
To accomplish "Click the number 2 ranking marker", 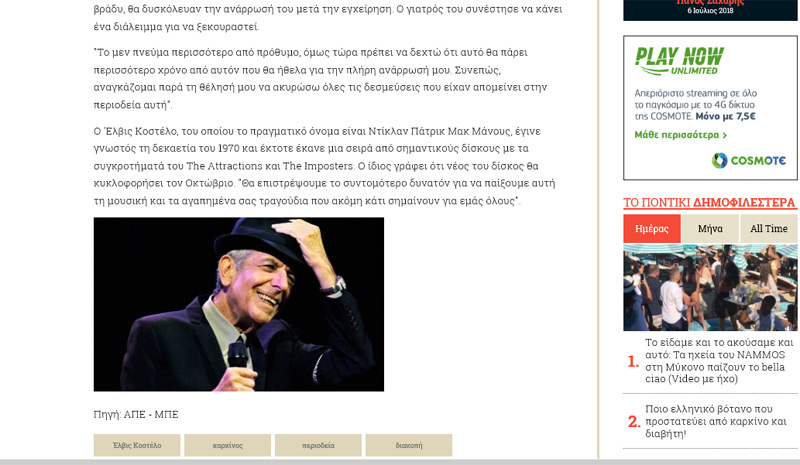I will pos(634,422).
